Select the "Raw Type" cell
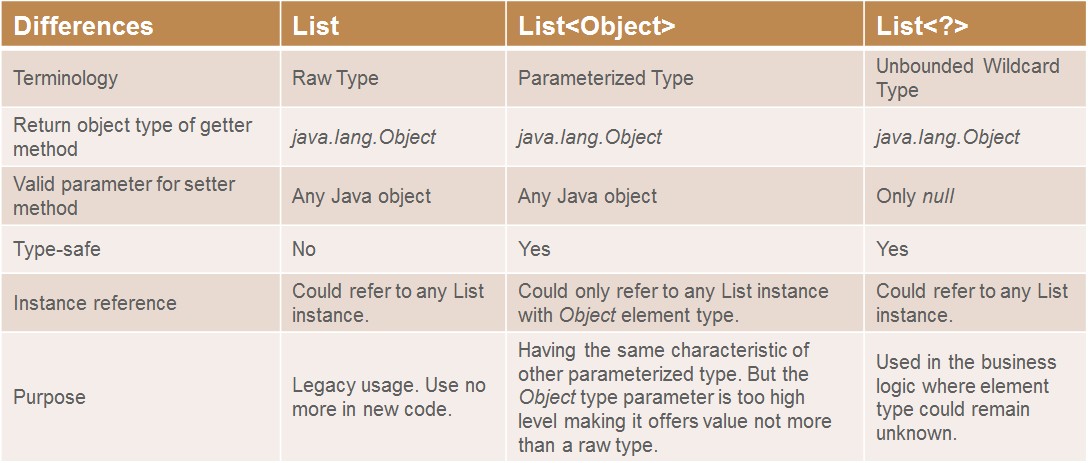 tap(335, 78)
